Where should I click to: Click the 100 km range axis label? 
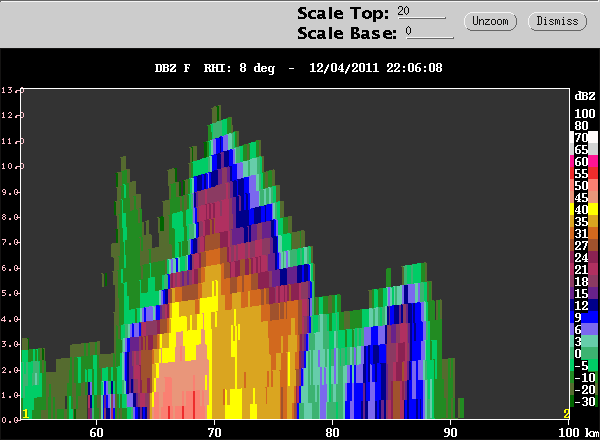click(x=569, y=432)
